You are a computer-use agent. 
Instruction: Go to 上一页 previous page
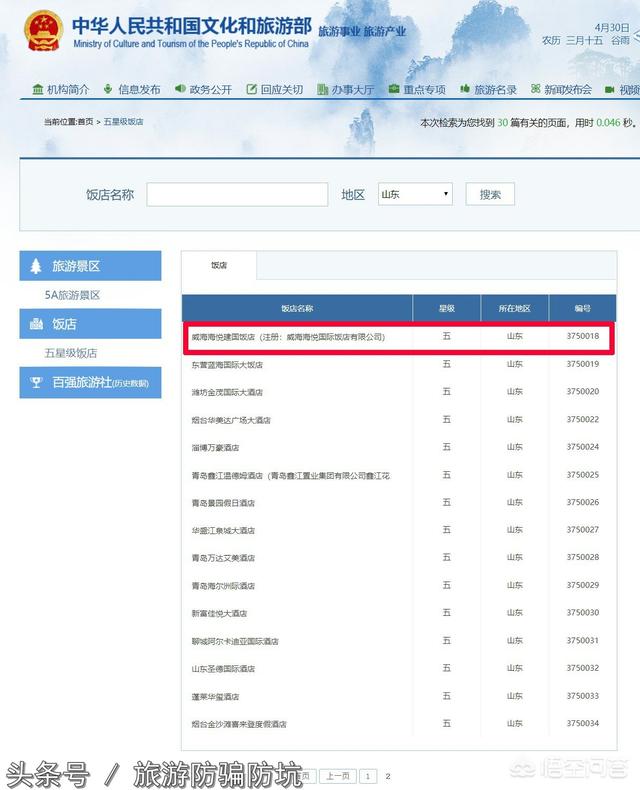click(338, 775)
